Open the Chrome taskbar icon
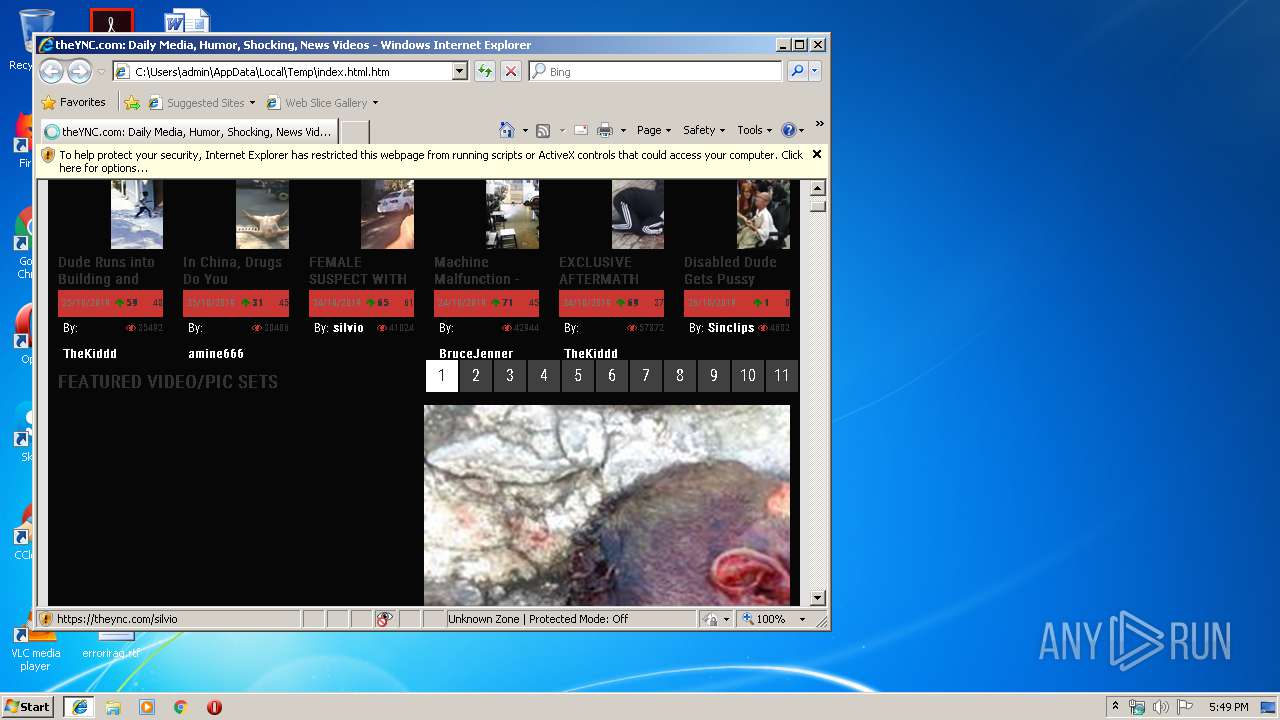Screen dimensions: 1280x720 click(x=181, y=707)
